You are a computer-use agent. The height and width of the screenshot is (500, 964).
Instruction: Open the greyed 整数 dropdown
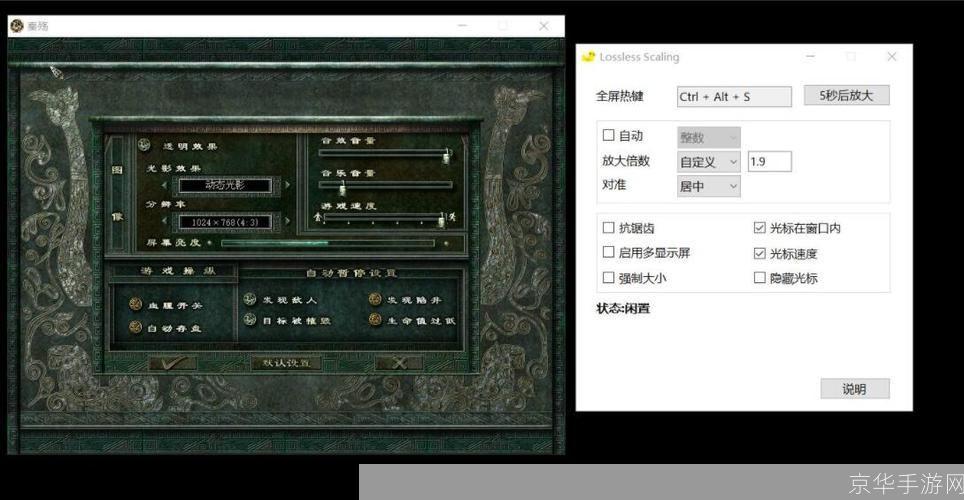click(708, 138)
